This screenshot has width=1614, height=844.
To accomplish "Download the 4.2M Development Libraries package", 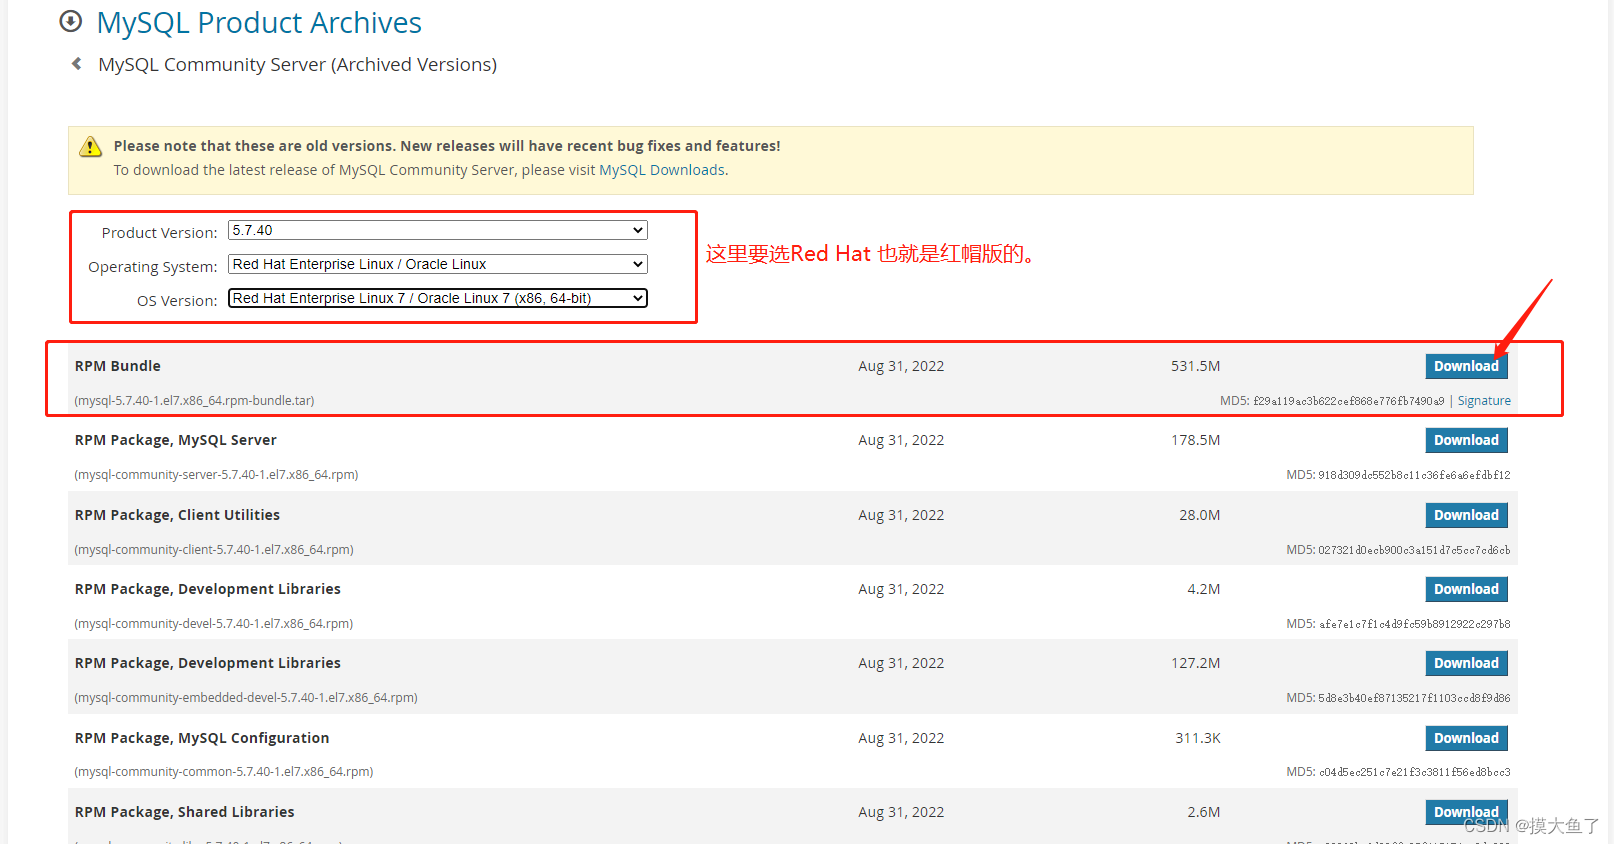I will pos(1466,589).
